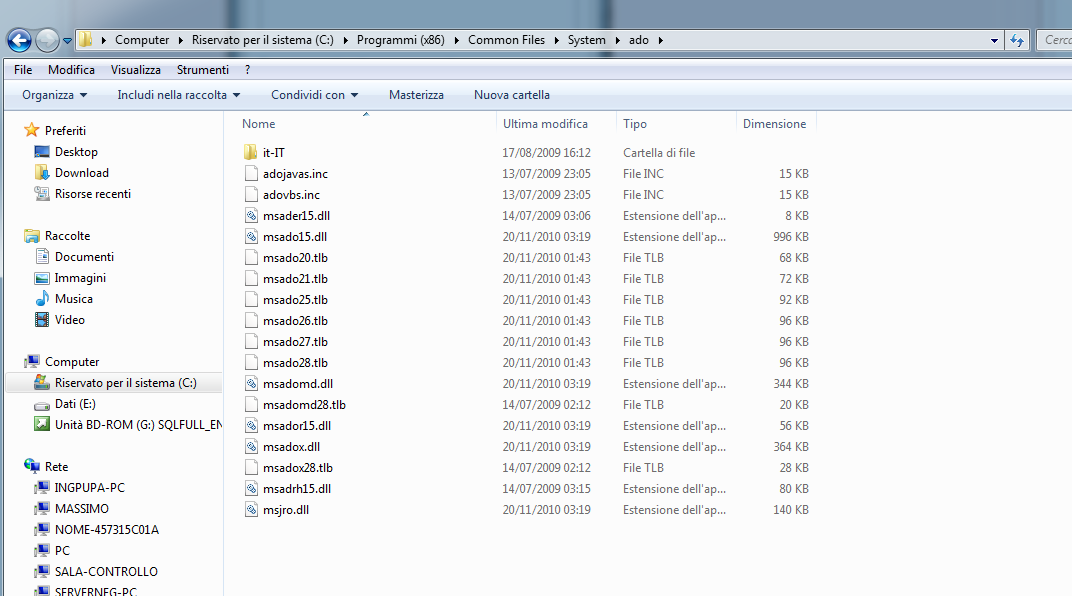Open the Visualizza menu
The width and height of the screenshot is (1072, 596).
(x=135, y=70)
